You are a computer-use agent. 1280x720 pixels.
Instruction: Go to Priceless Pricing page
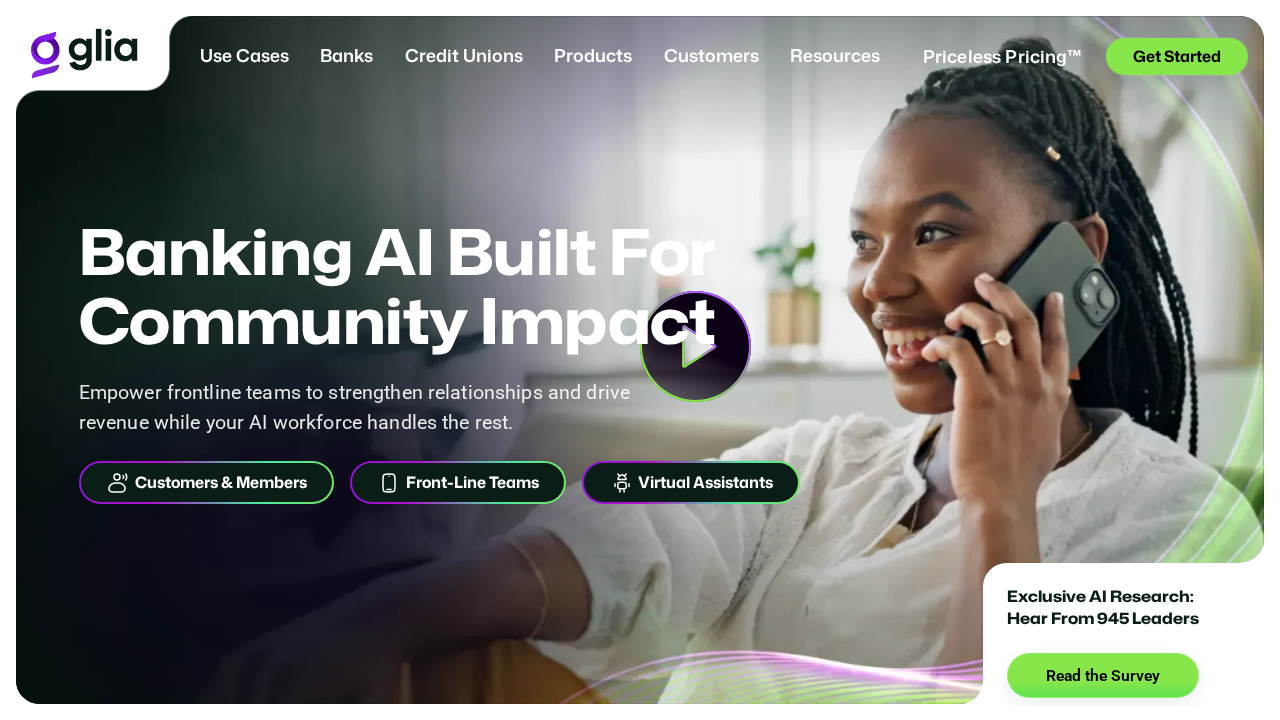point(1002,57)
